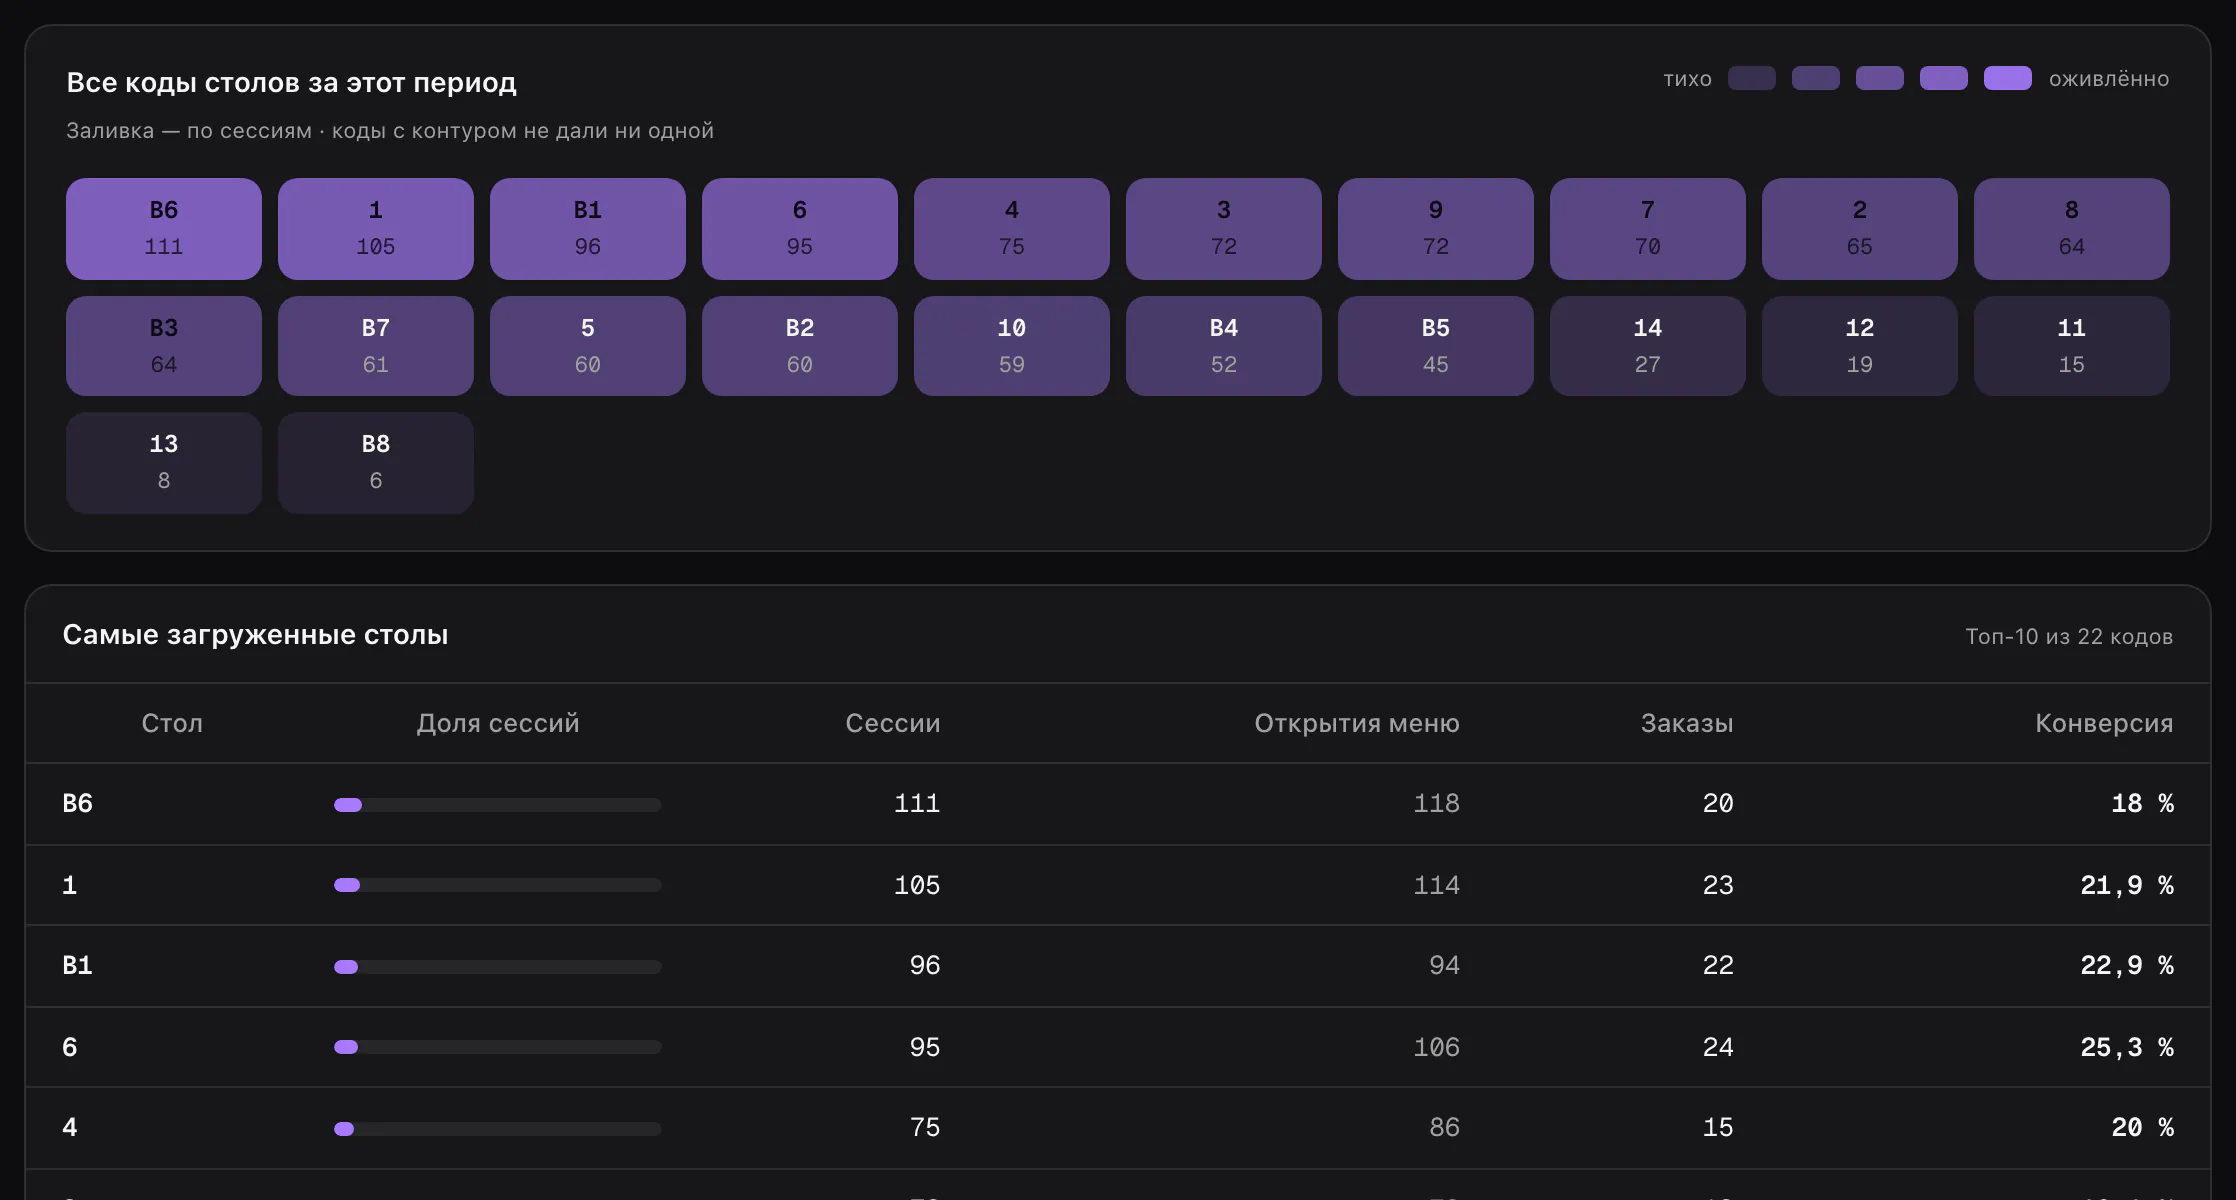Select table tile B6 with 111 sessions
Image resolution: width=2236 pixels, height=1200 pixels.
pos(164,229)
